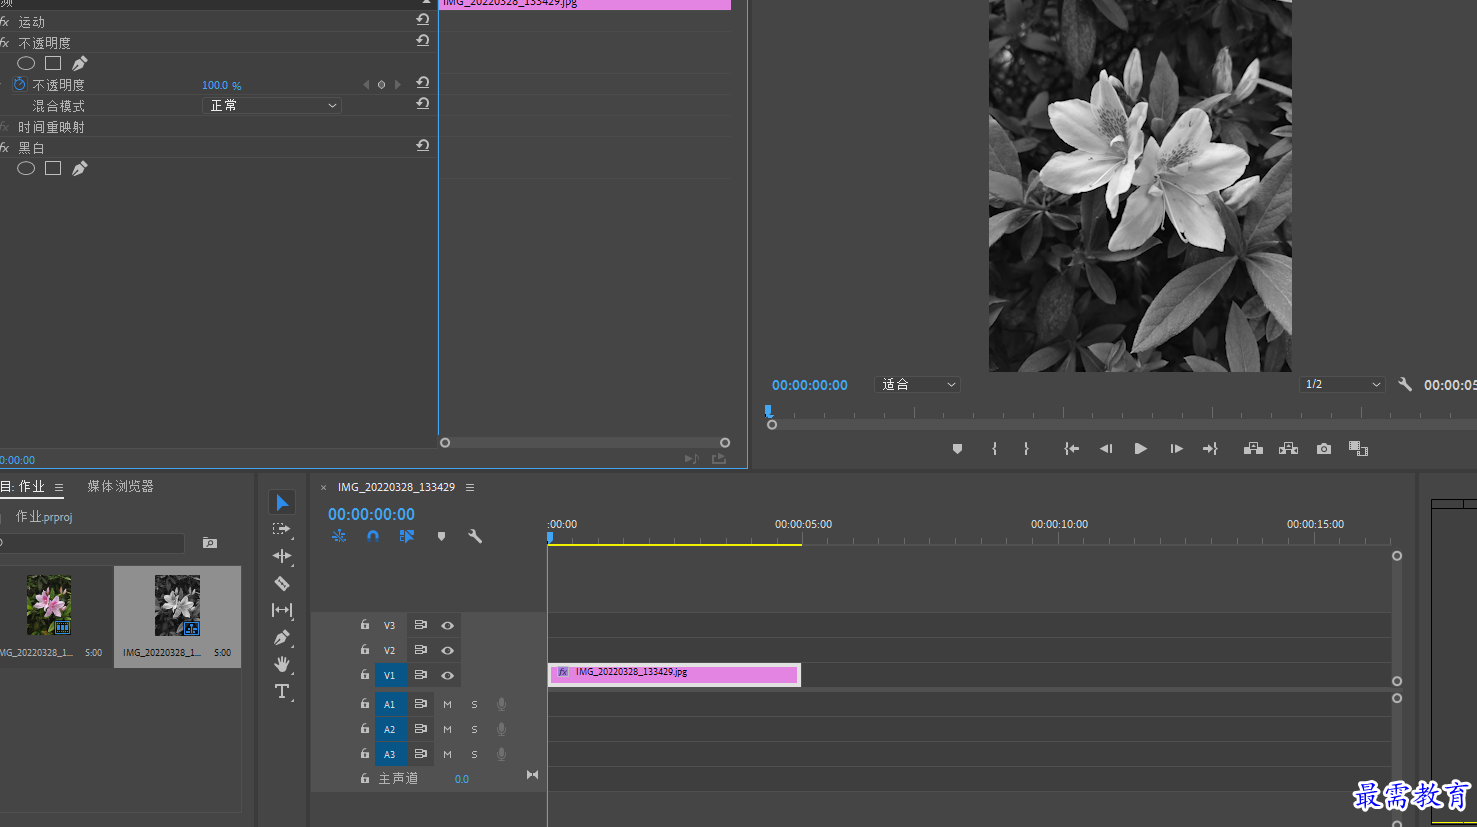Reset the 黑白 effect
Screen dimensions: 1477x827
coord(423,146)
